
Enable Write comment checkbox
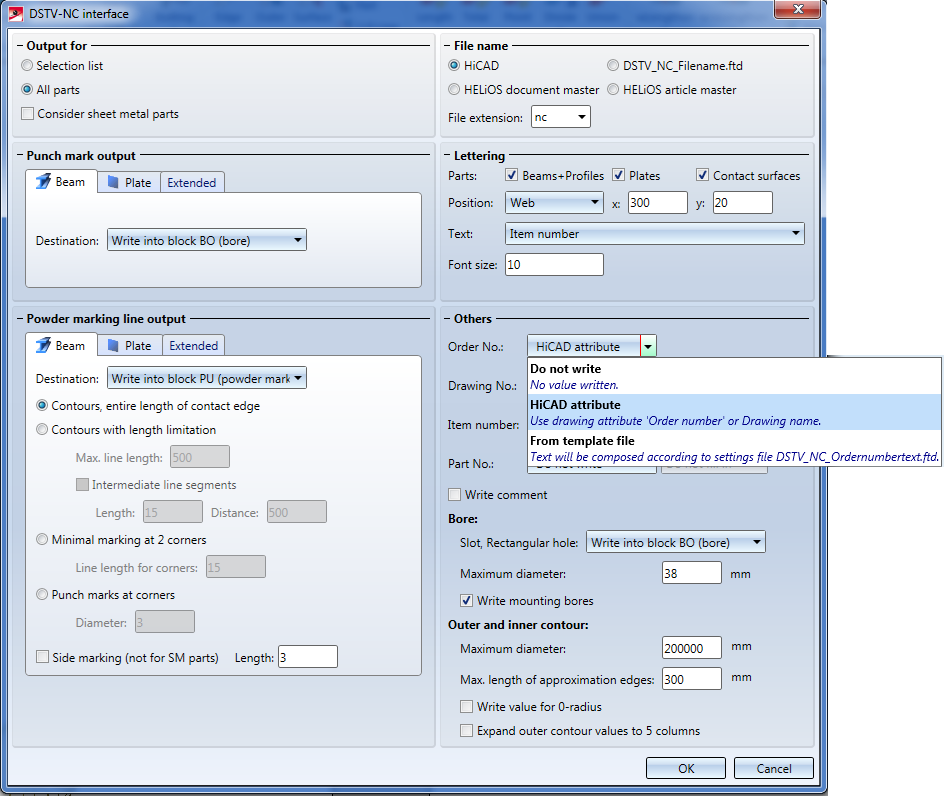[455, 494]
